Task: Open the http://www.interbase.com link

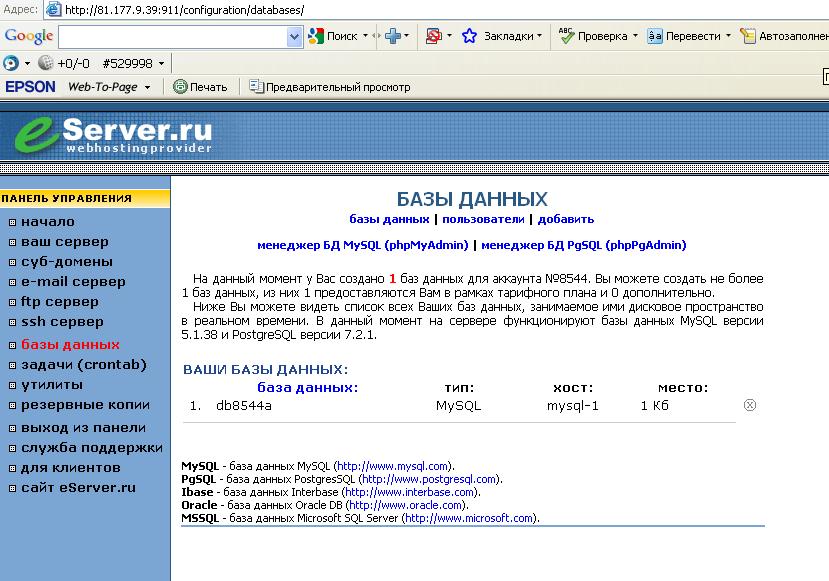Action: click(x=410, y=492)
